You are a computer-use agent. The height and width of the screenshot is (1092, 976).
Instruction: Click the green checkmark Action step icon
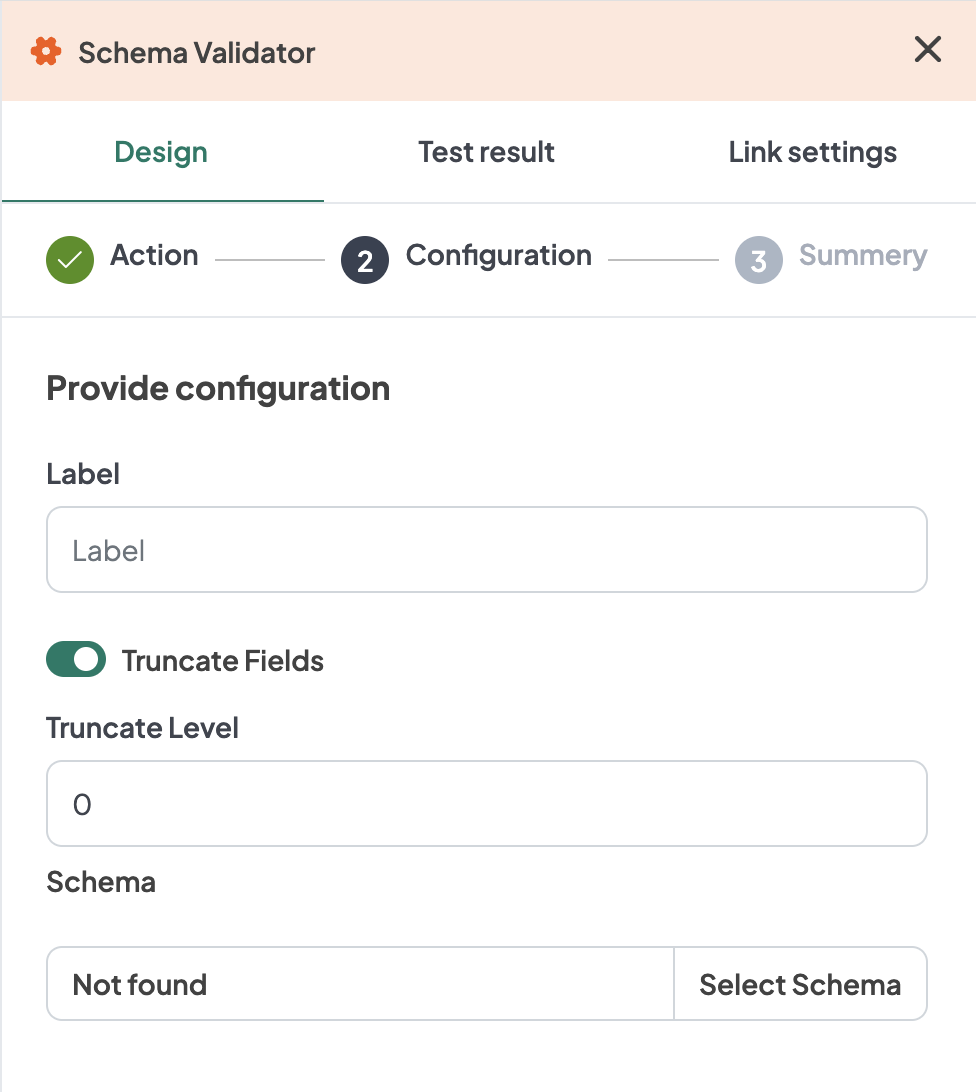tap(70, 260)
